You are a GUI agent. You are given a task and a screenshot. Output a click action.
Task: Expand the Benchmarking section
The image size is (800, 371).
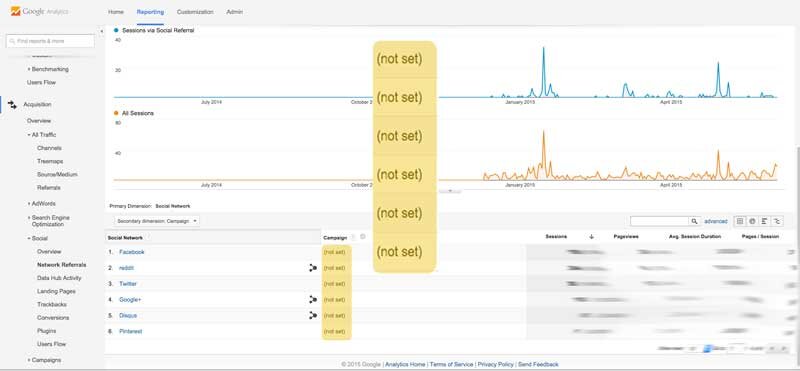(x=48, y=69)
